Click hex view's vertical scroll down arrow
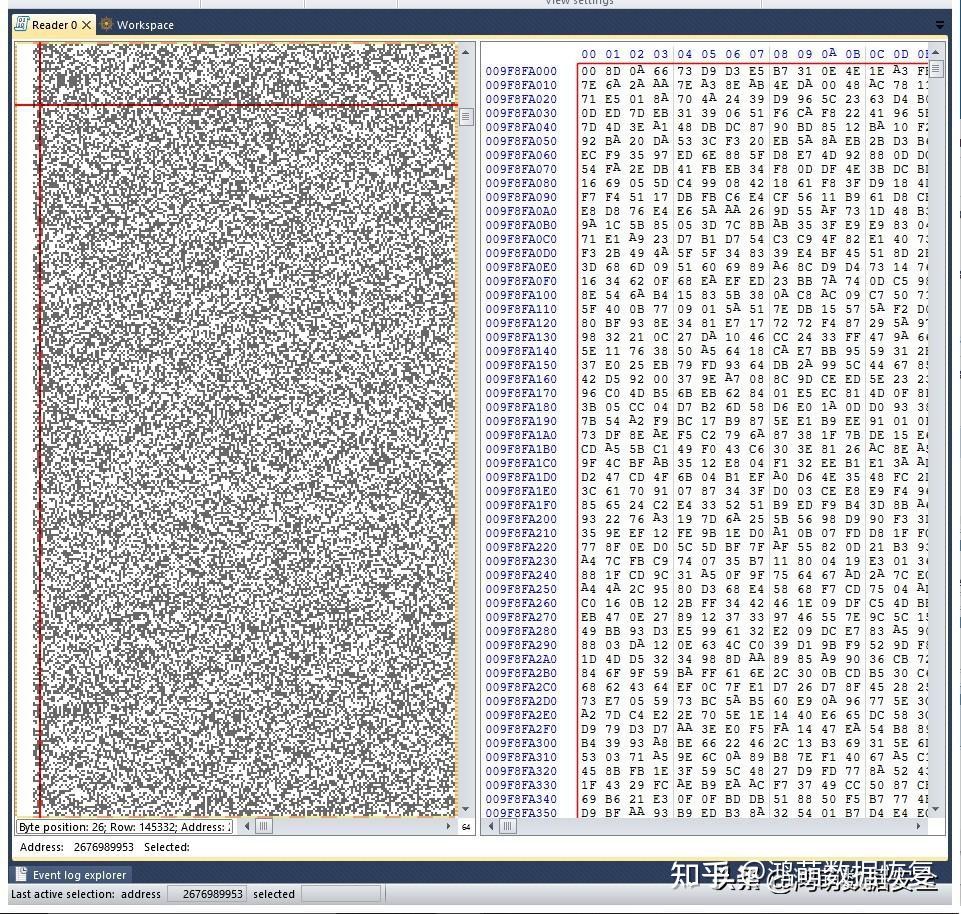The image size is (961, 914). tap(935, 810)
